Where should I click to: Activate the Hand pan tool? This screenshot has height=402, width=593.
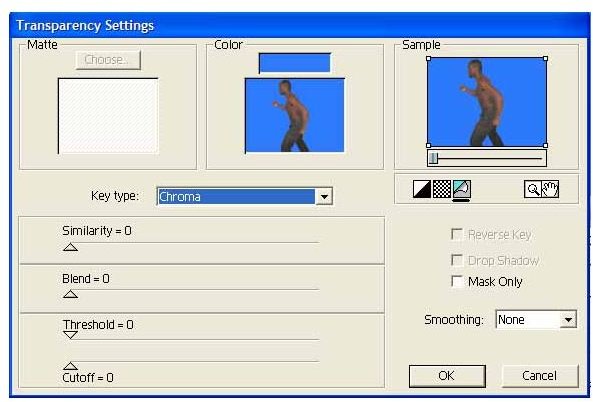pos(550,189)
